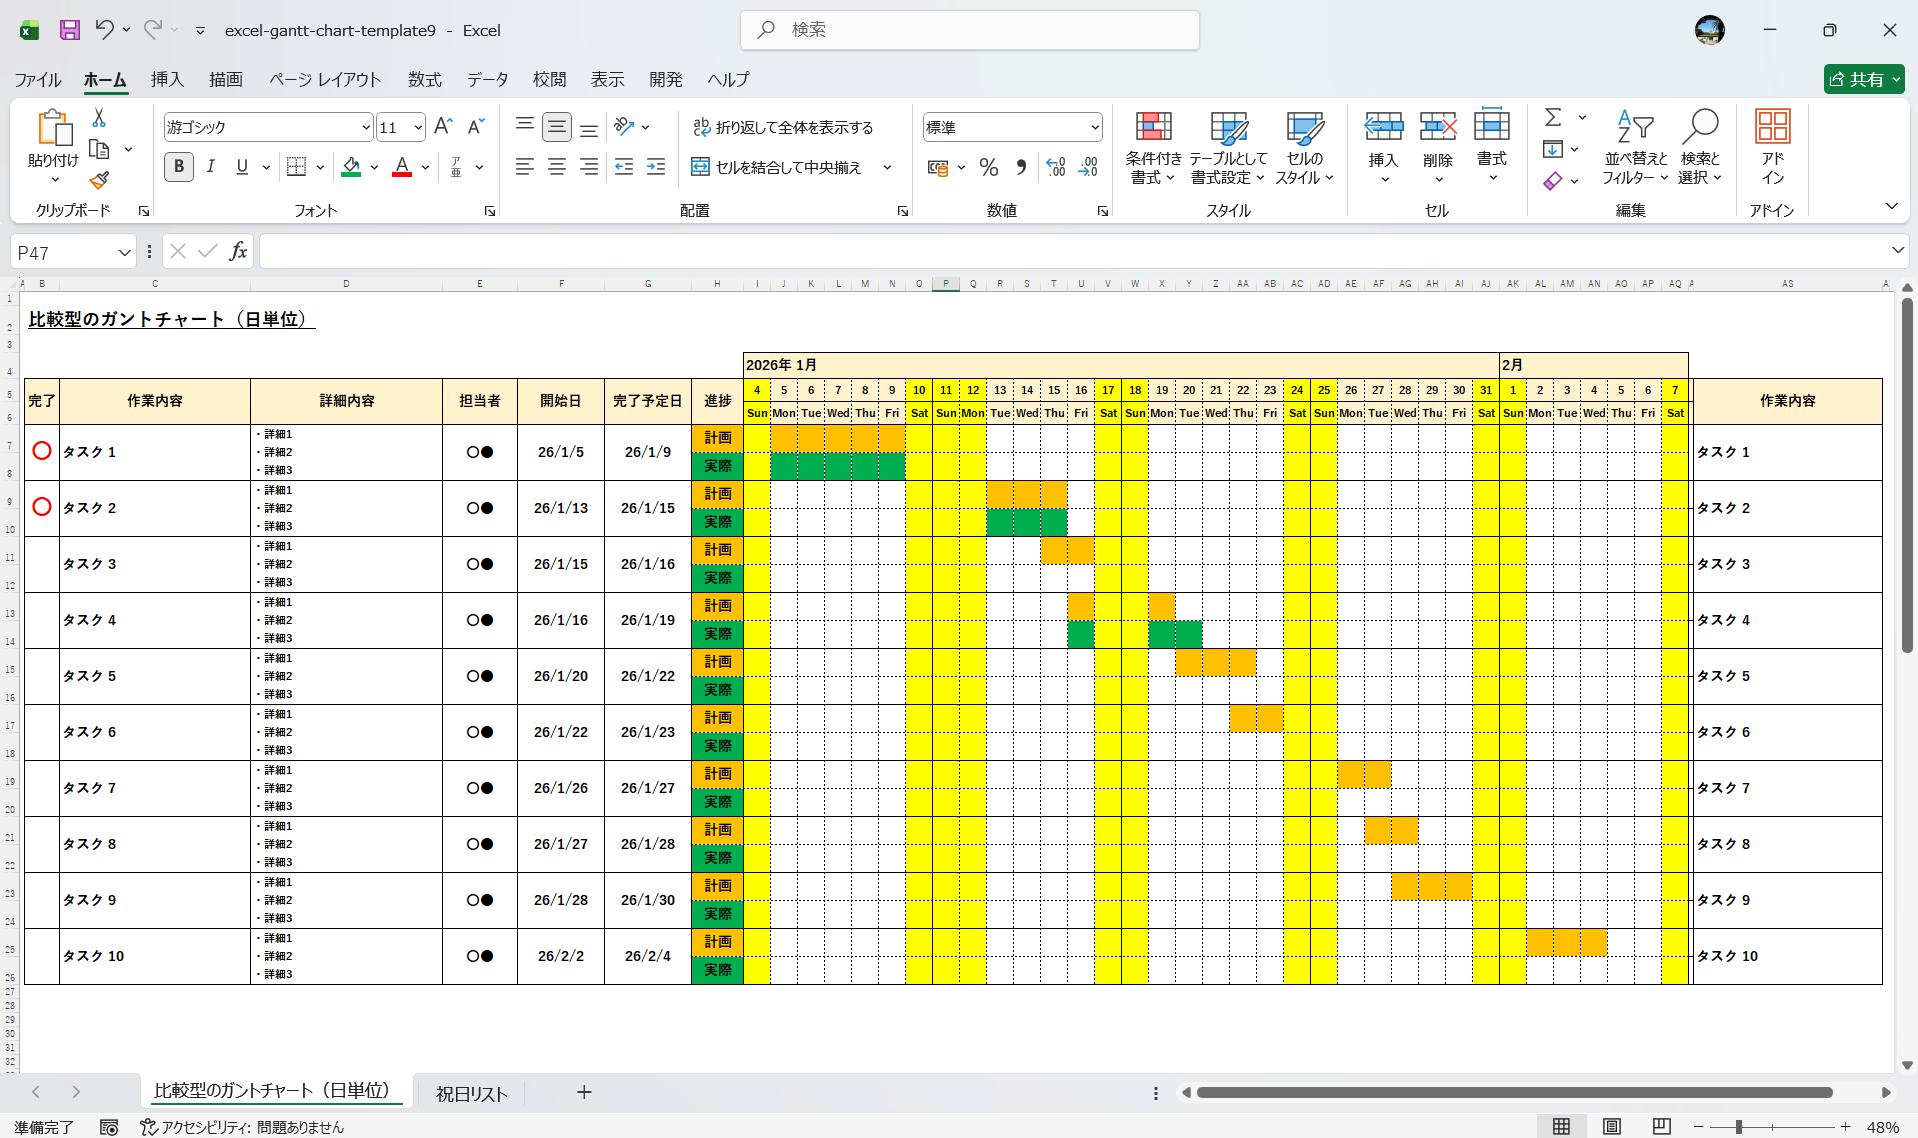Click the Cut scissors icon
Viewport: 1918px width, 1138px height.
click(99, 118)
